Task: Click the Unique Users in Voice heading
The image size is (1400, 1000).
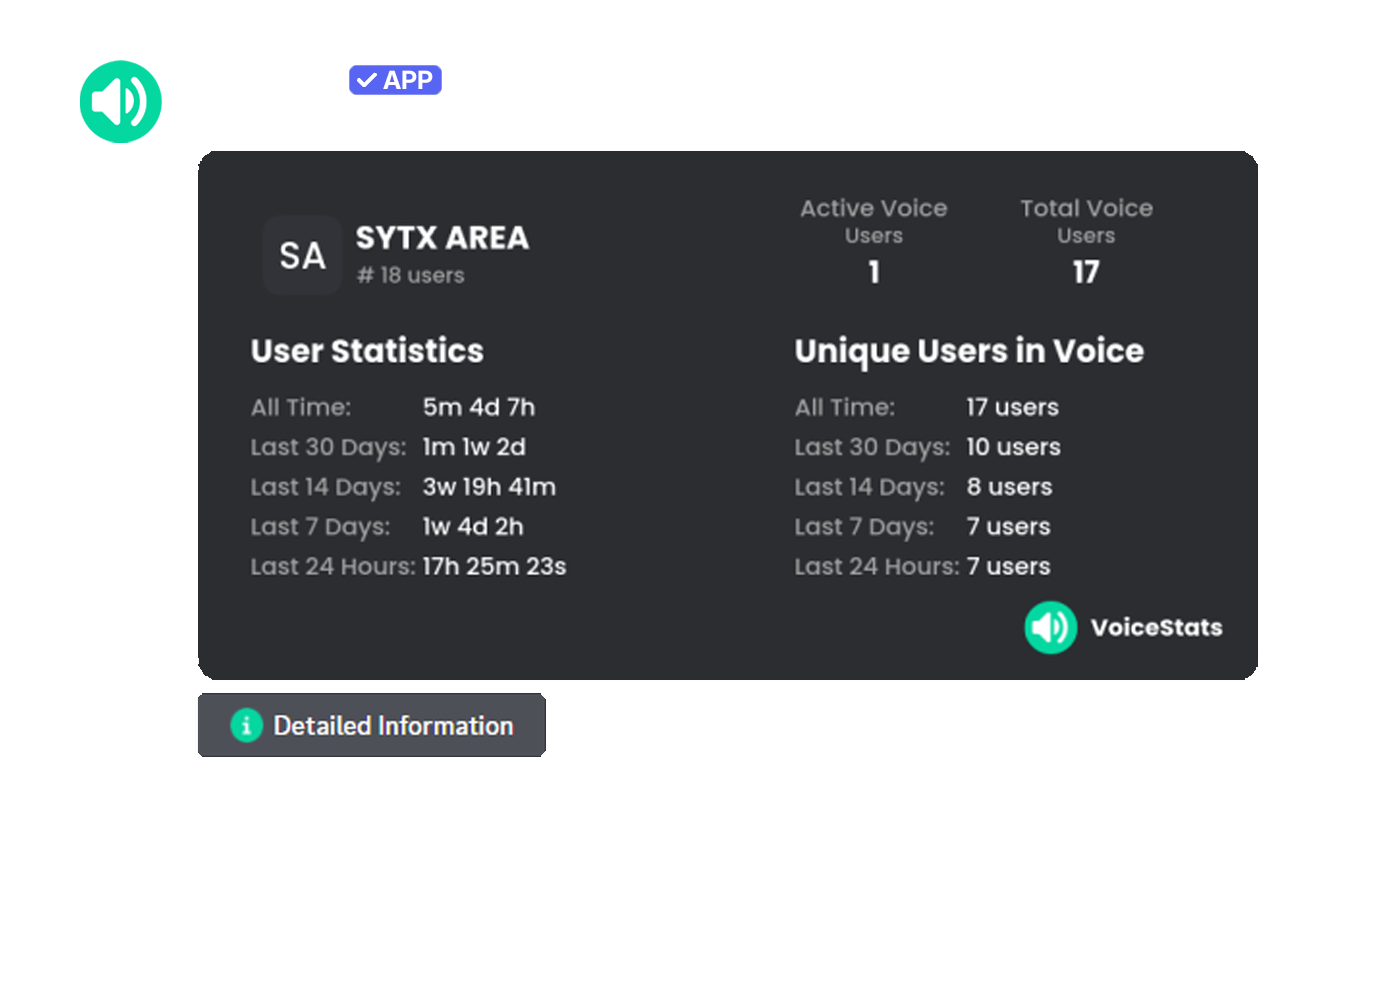Action: click(968, 351)
